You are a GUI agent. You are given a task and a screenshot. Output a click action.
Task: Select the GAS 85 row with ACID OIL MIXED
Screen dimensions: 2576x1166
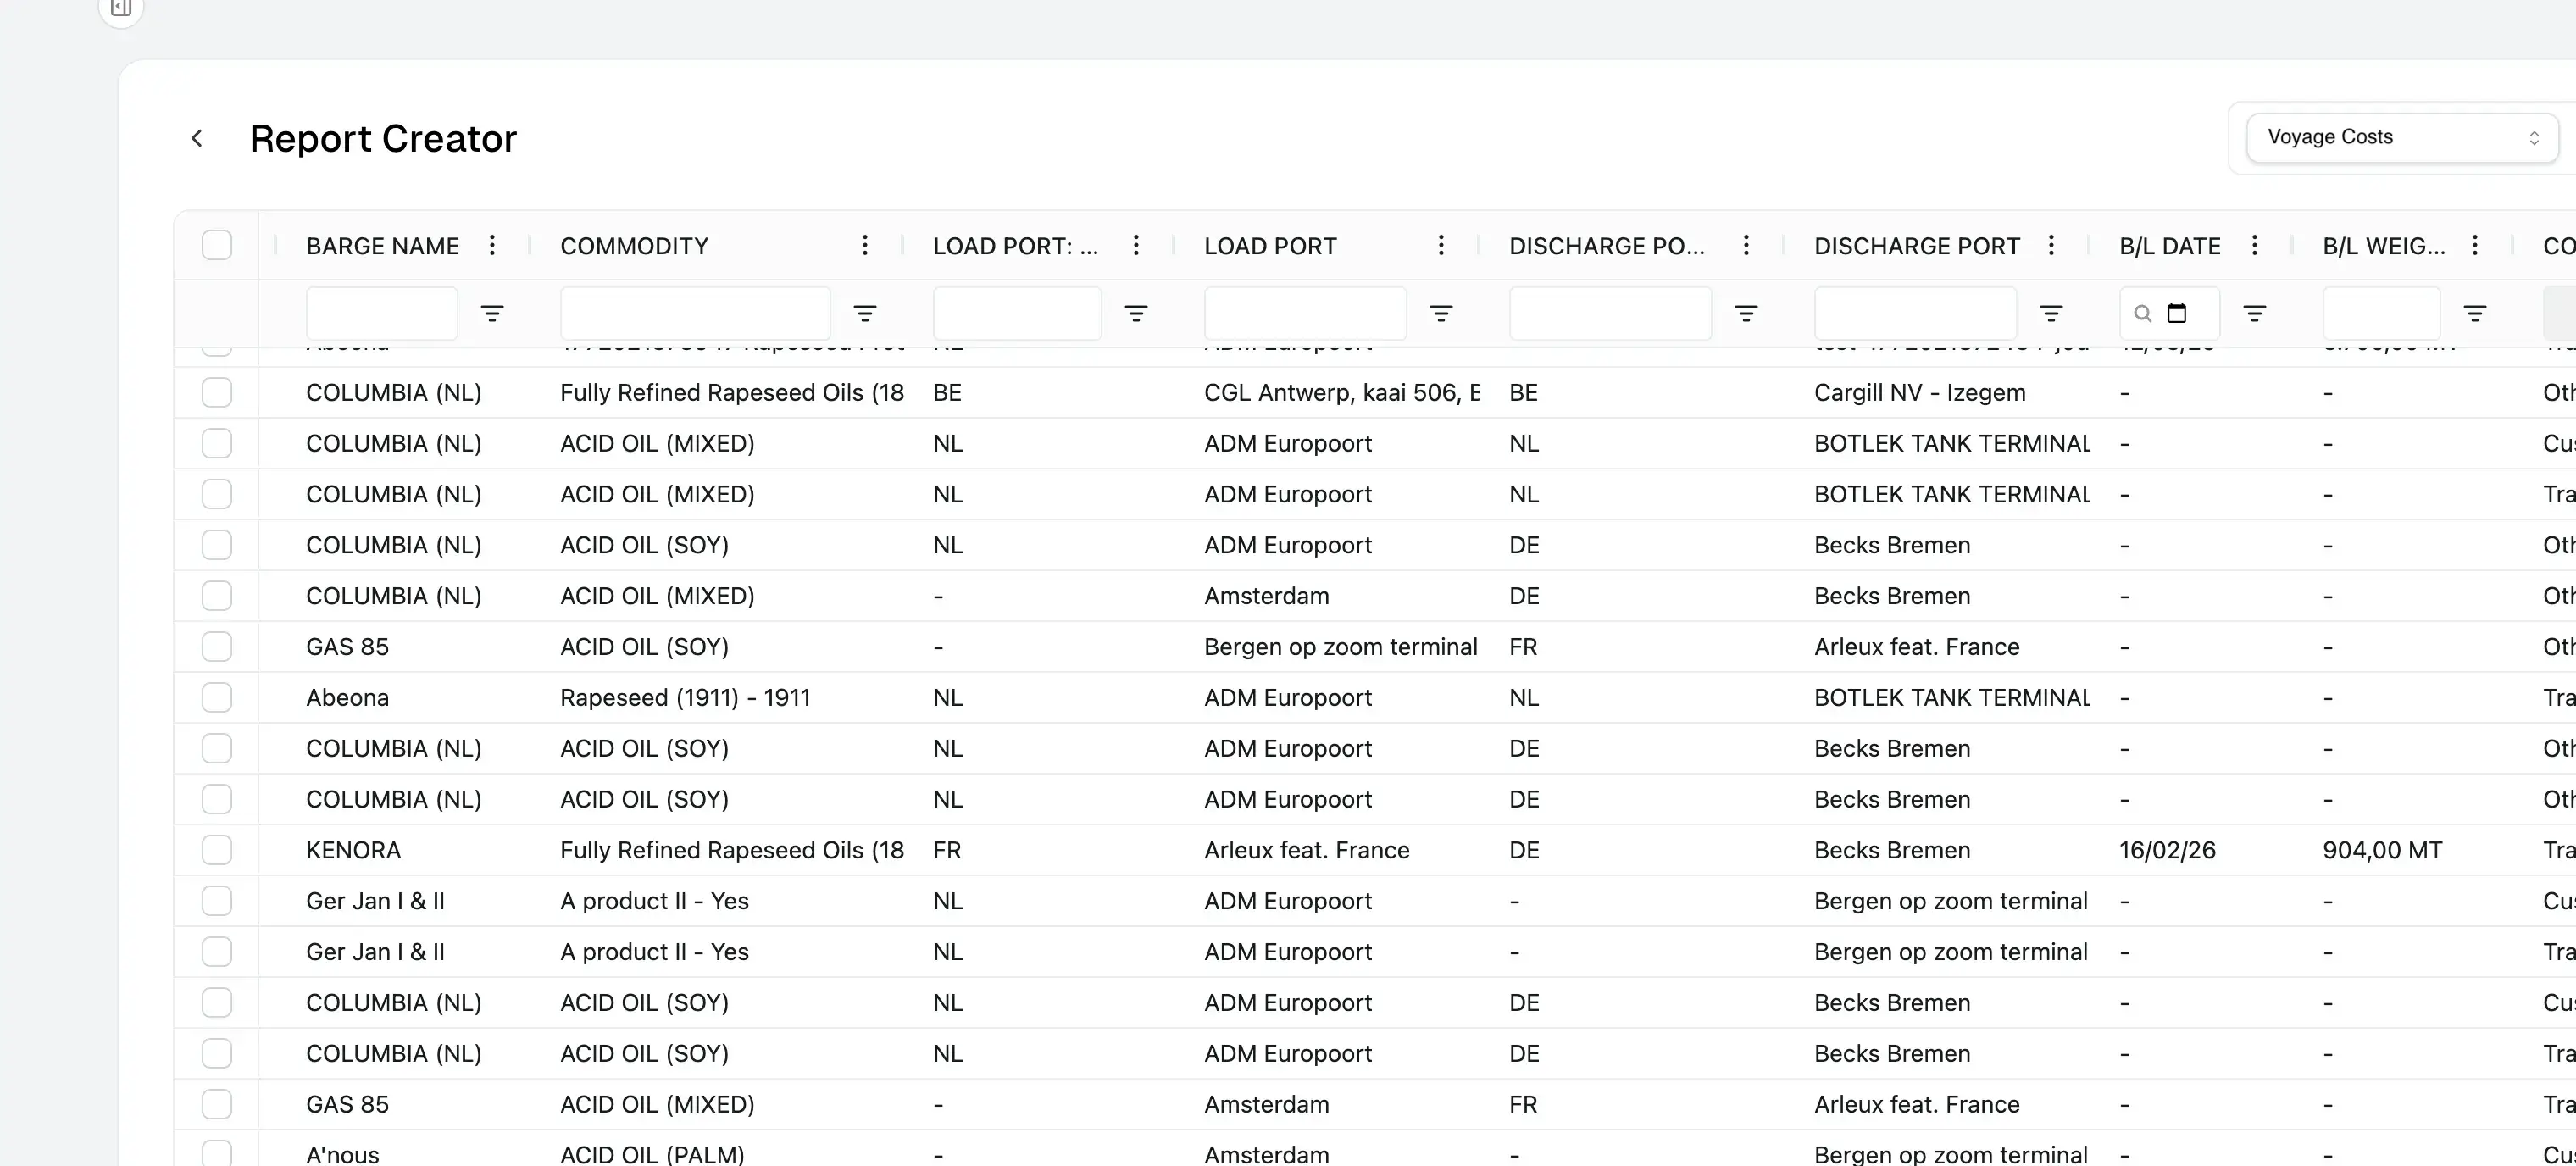coord(216,1104)
